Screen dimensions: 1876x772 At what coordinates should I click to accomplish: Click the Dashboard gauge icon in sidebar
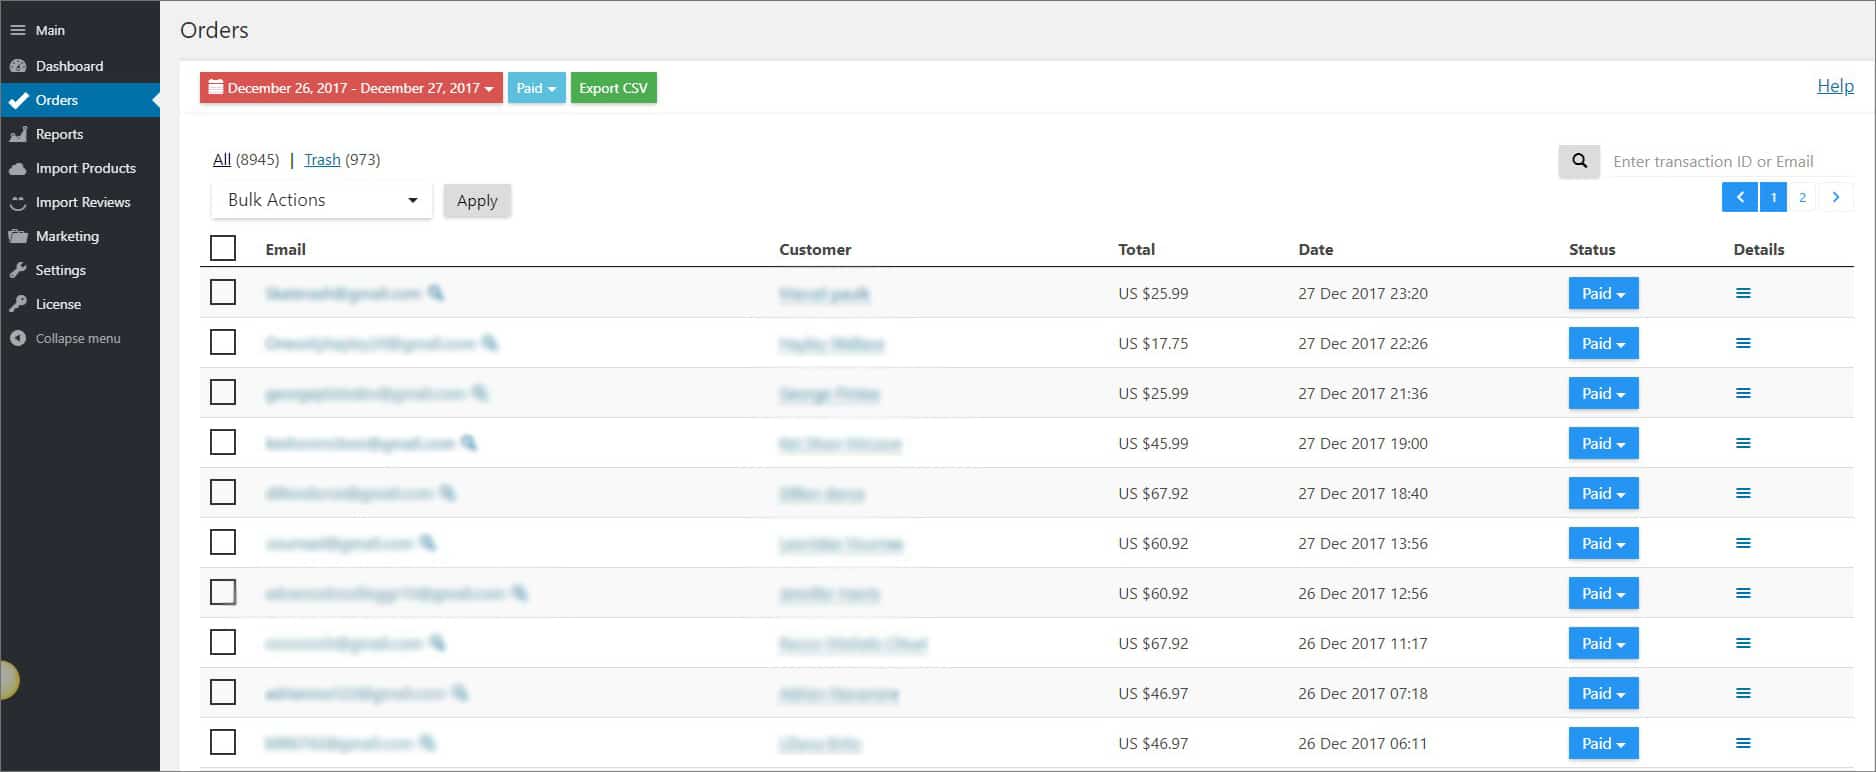tap(18, 66)
